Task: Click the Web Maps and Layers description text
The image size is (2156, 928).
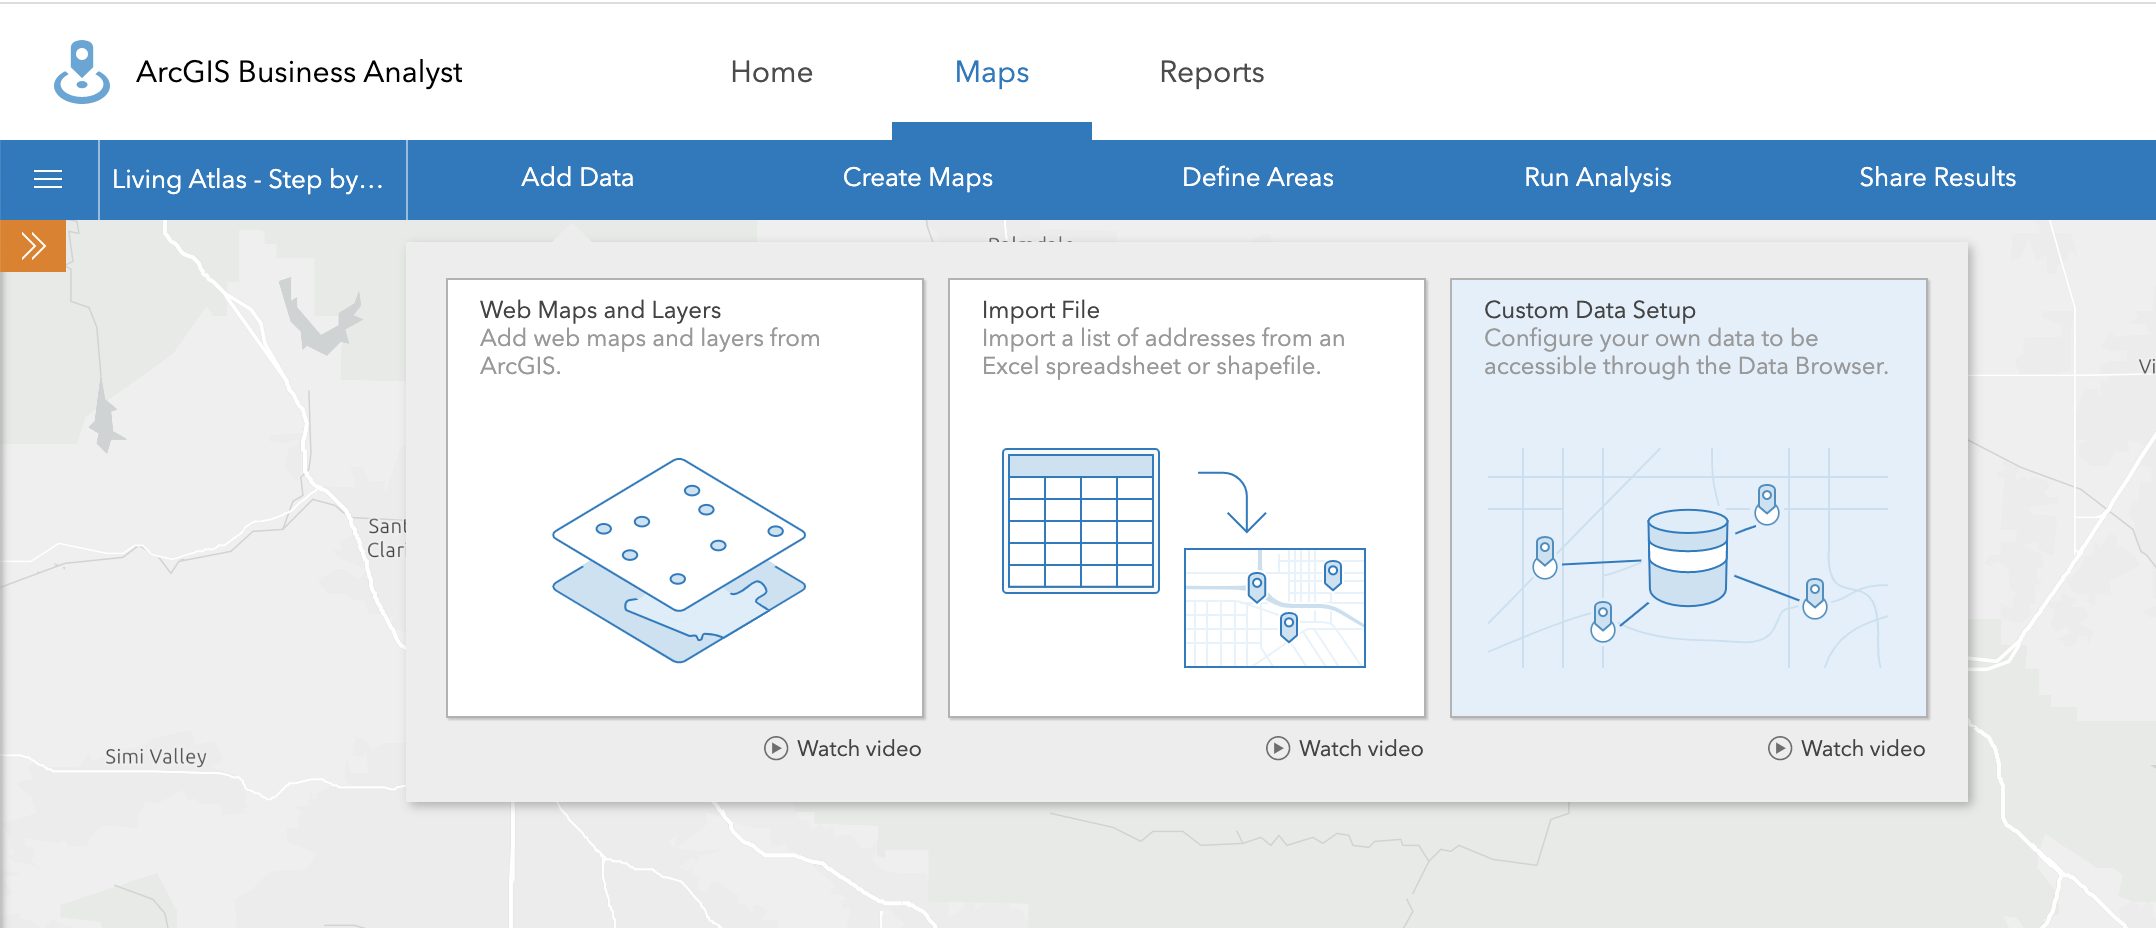Action: [x=650, y=352]
